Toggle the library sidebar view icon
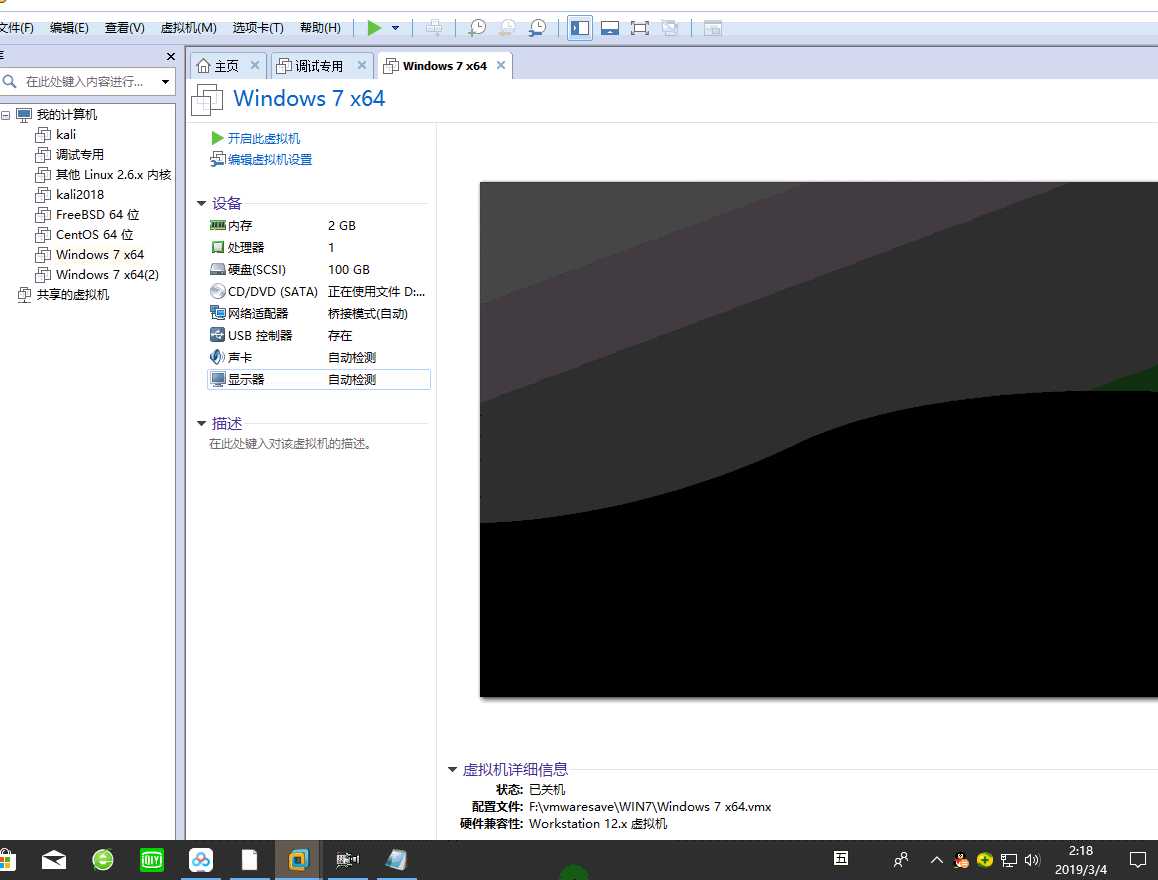Image resolution: width=1158 pixels, height=880 pixels. [x=580, y=28]
